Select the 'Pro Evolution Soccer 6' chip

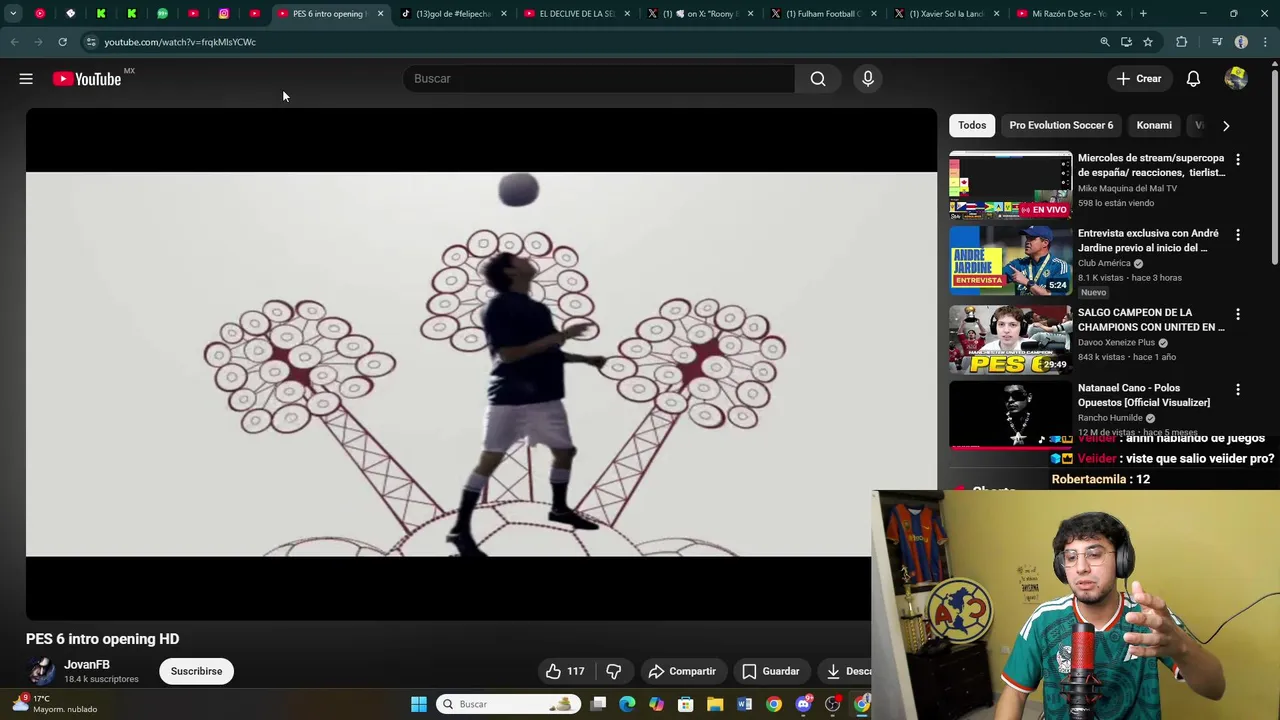1061,125
